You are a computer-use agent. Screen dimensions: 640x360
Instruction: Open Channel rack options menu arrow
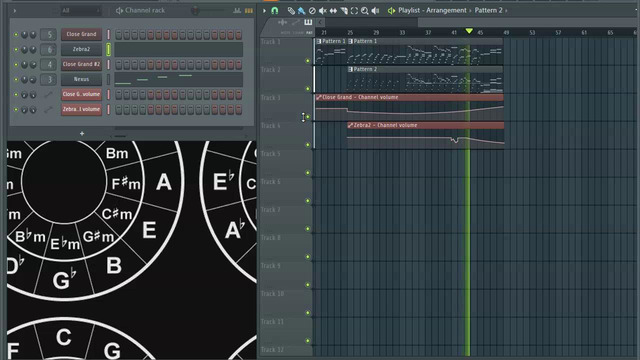[14, 11]
